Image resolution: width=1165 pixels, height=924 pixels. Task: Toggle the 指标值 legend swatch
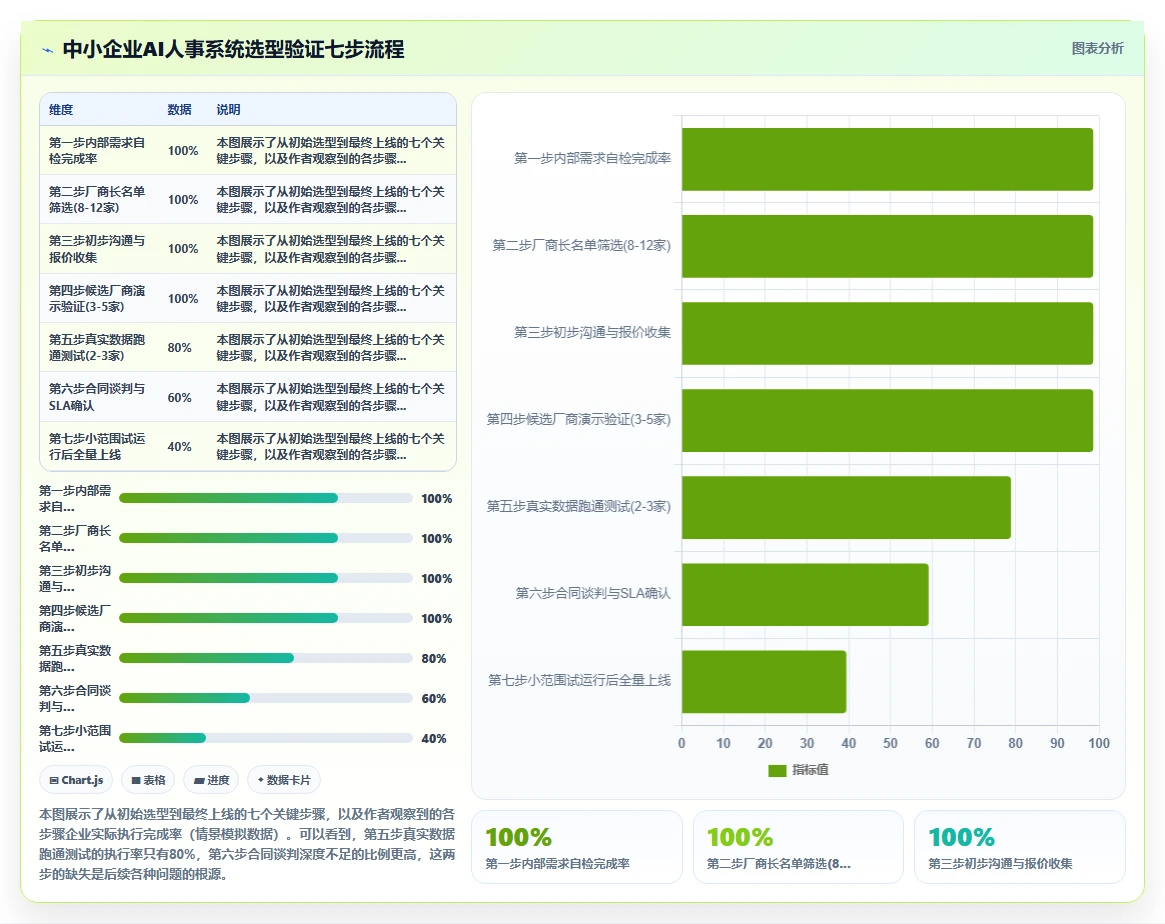coord(776,770)
